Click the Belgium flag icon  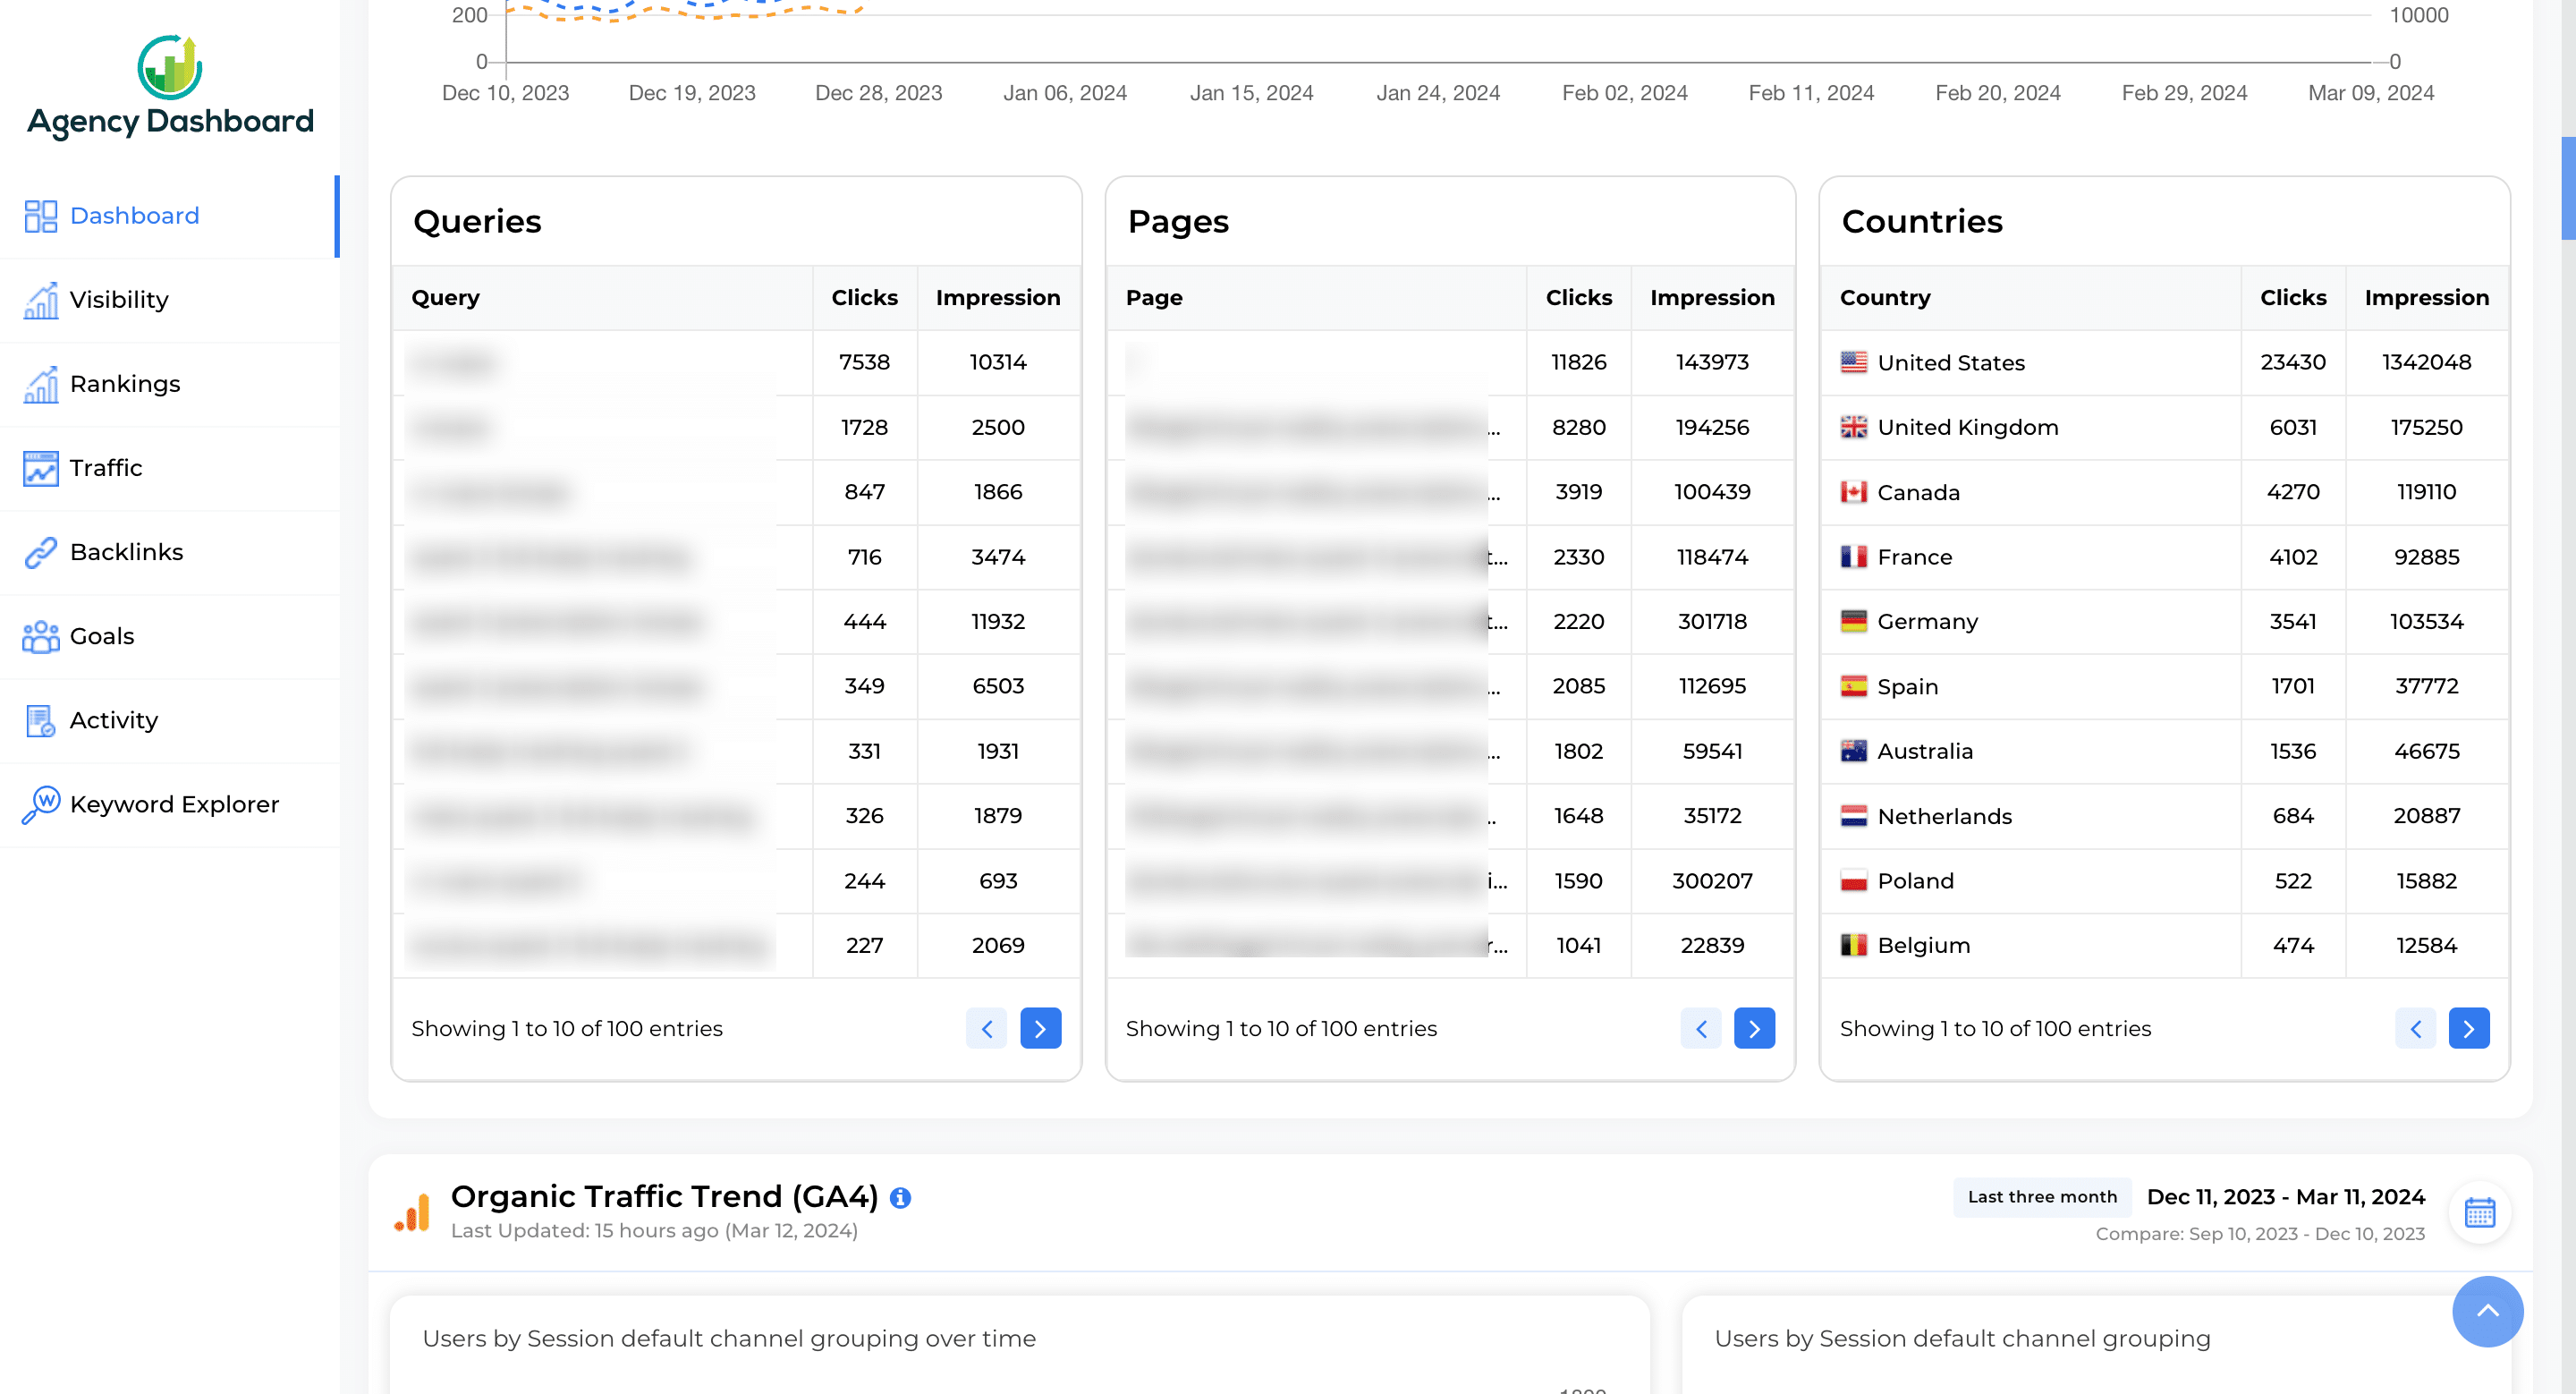pyautogui.click(x=1854, y=945)
